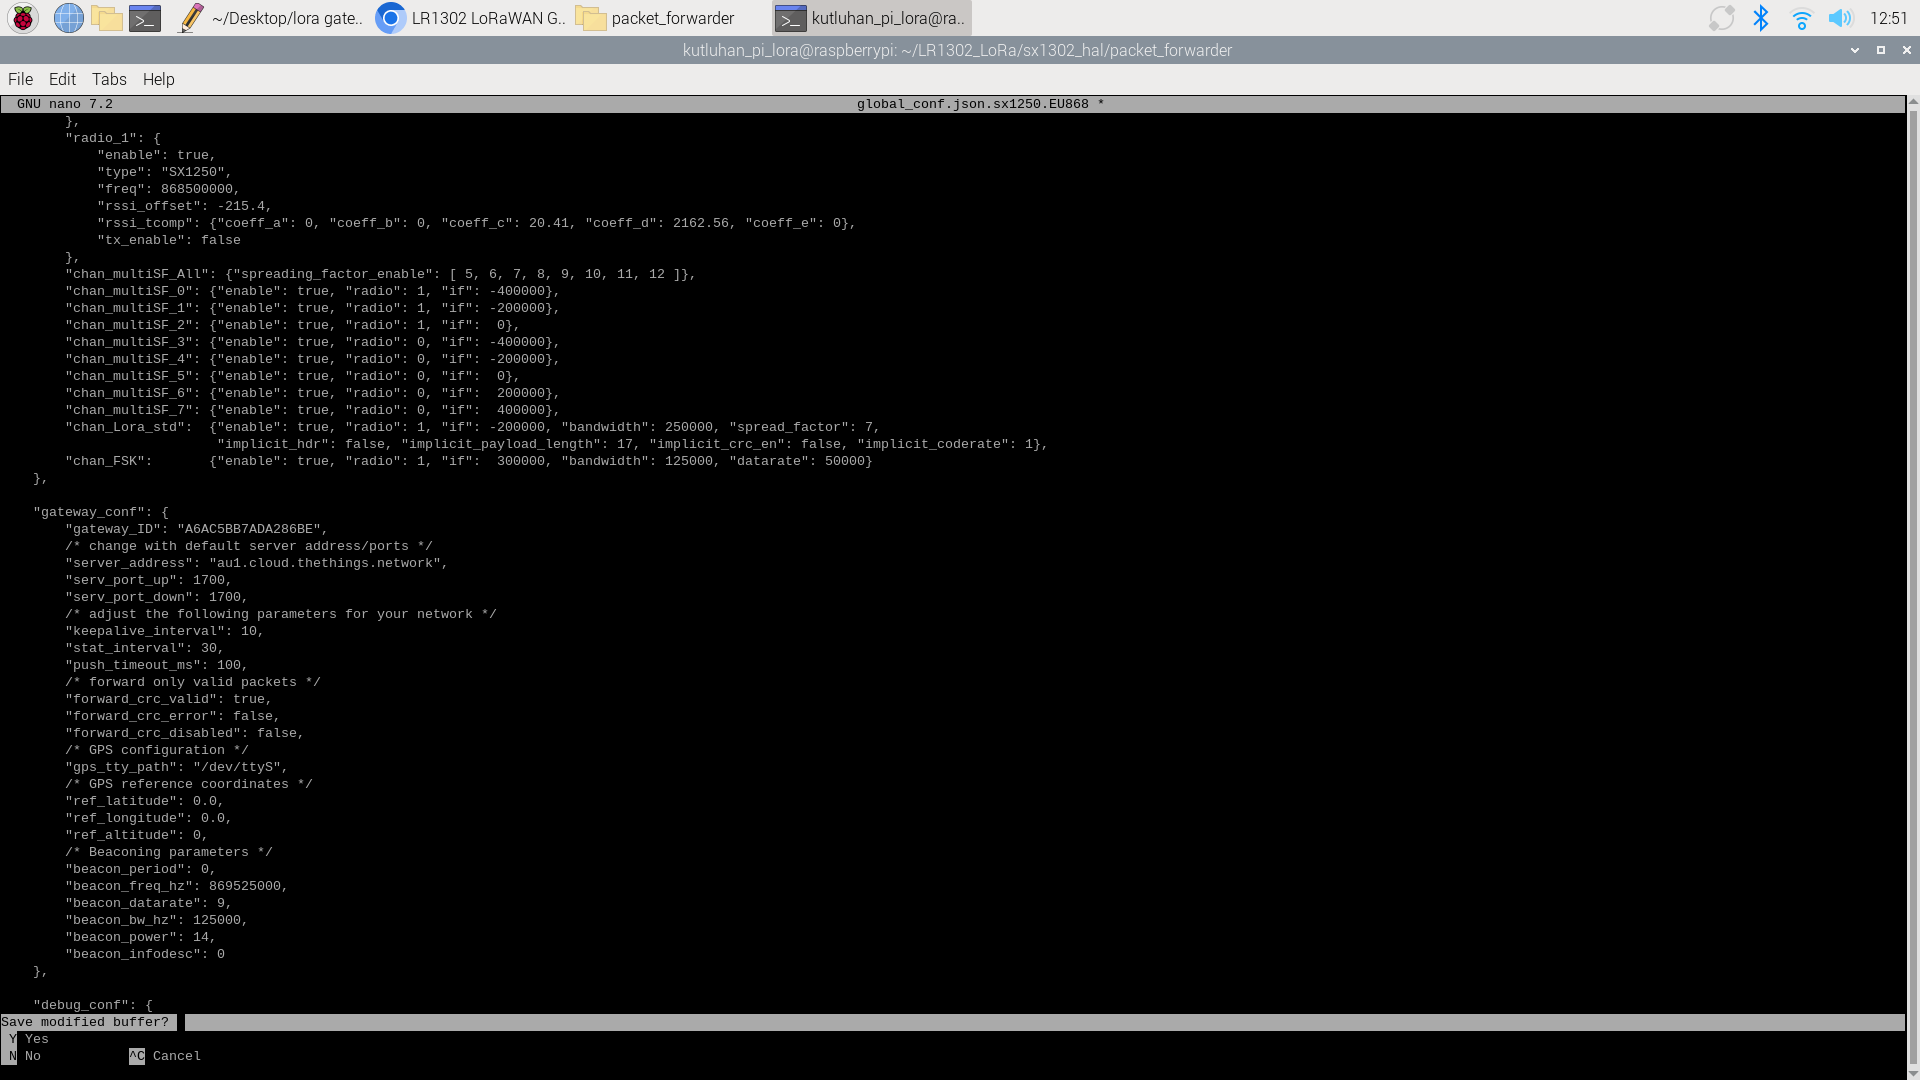Open the Help menu
Image resolution: width=1920 pixels, height=1080 pixels.
(158, 79)
